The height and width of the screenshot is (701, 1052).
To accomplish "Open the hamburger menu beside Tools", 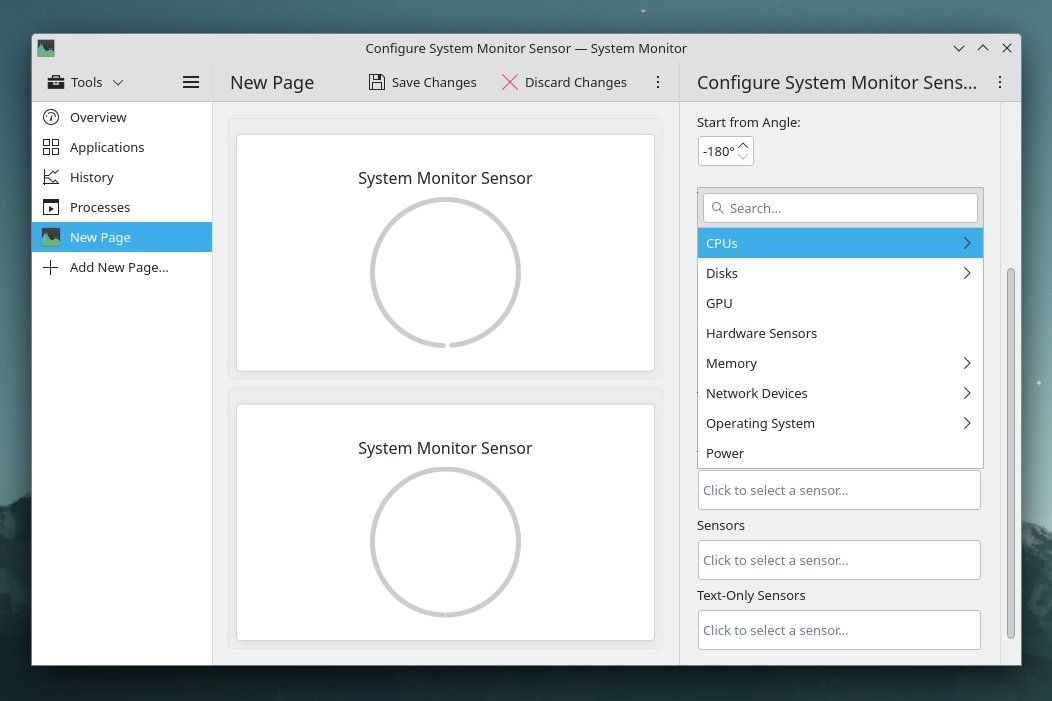I will click(190, 82).
